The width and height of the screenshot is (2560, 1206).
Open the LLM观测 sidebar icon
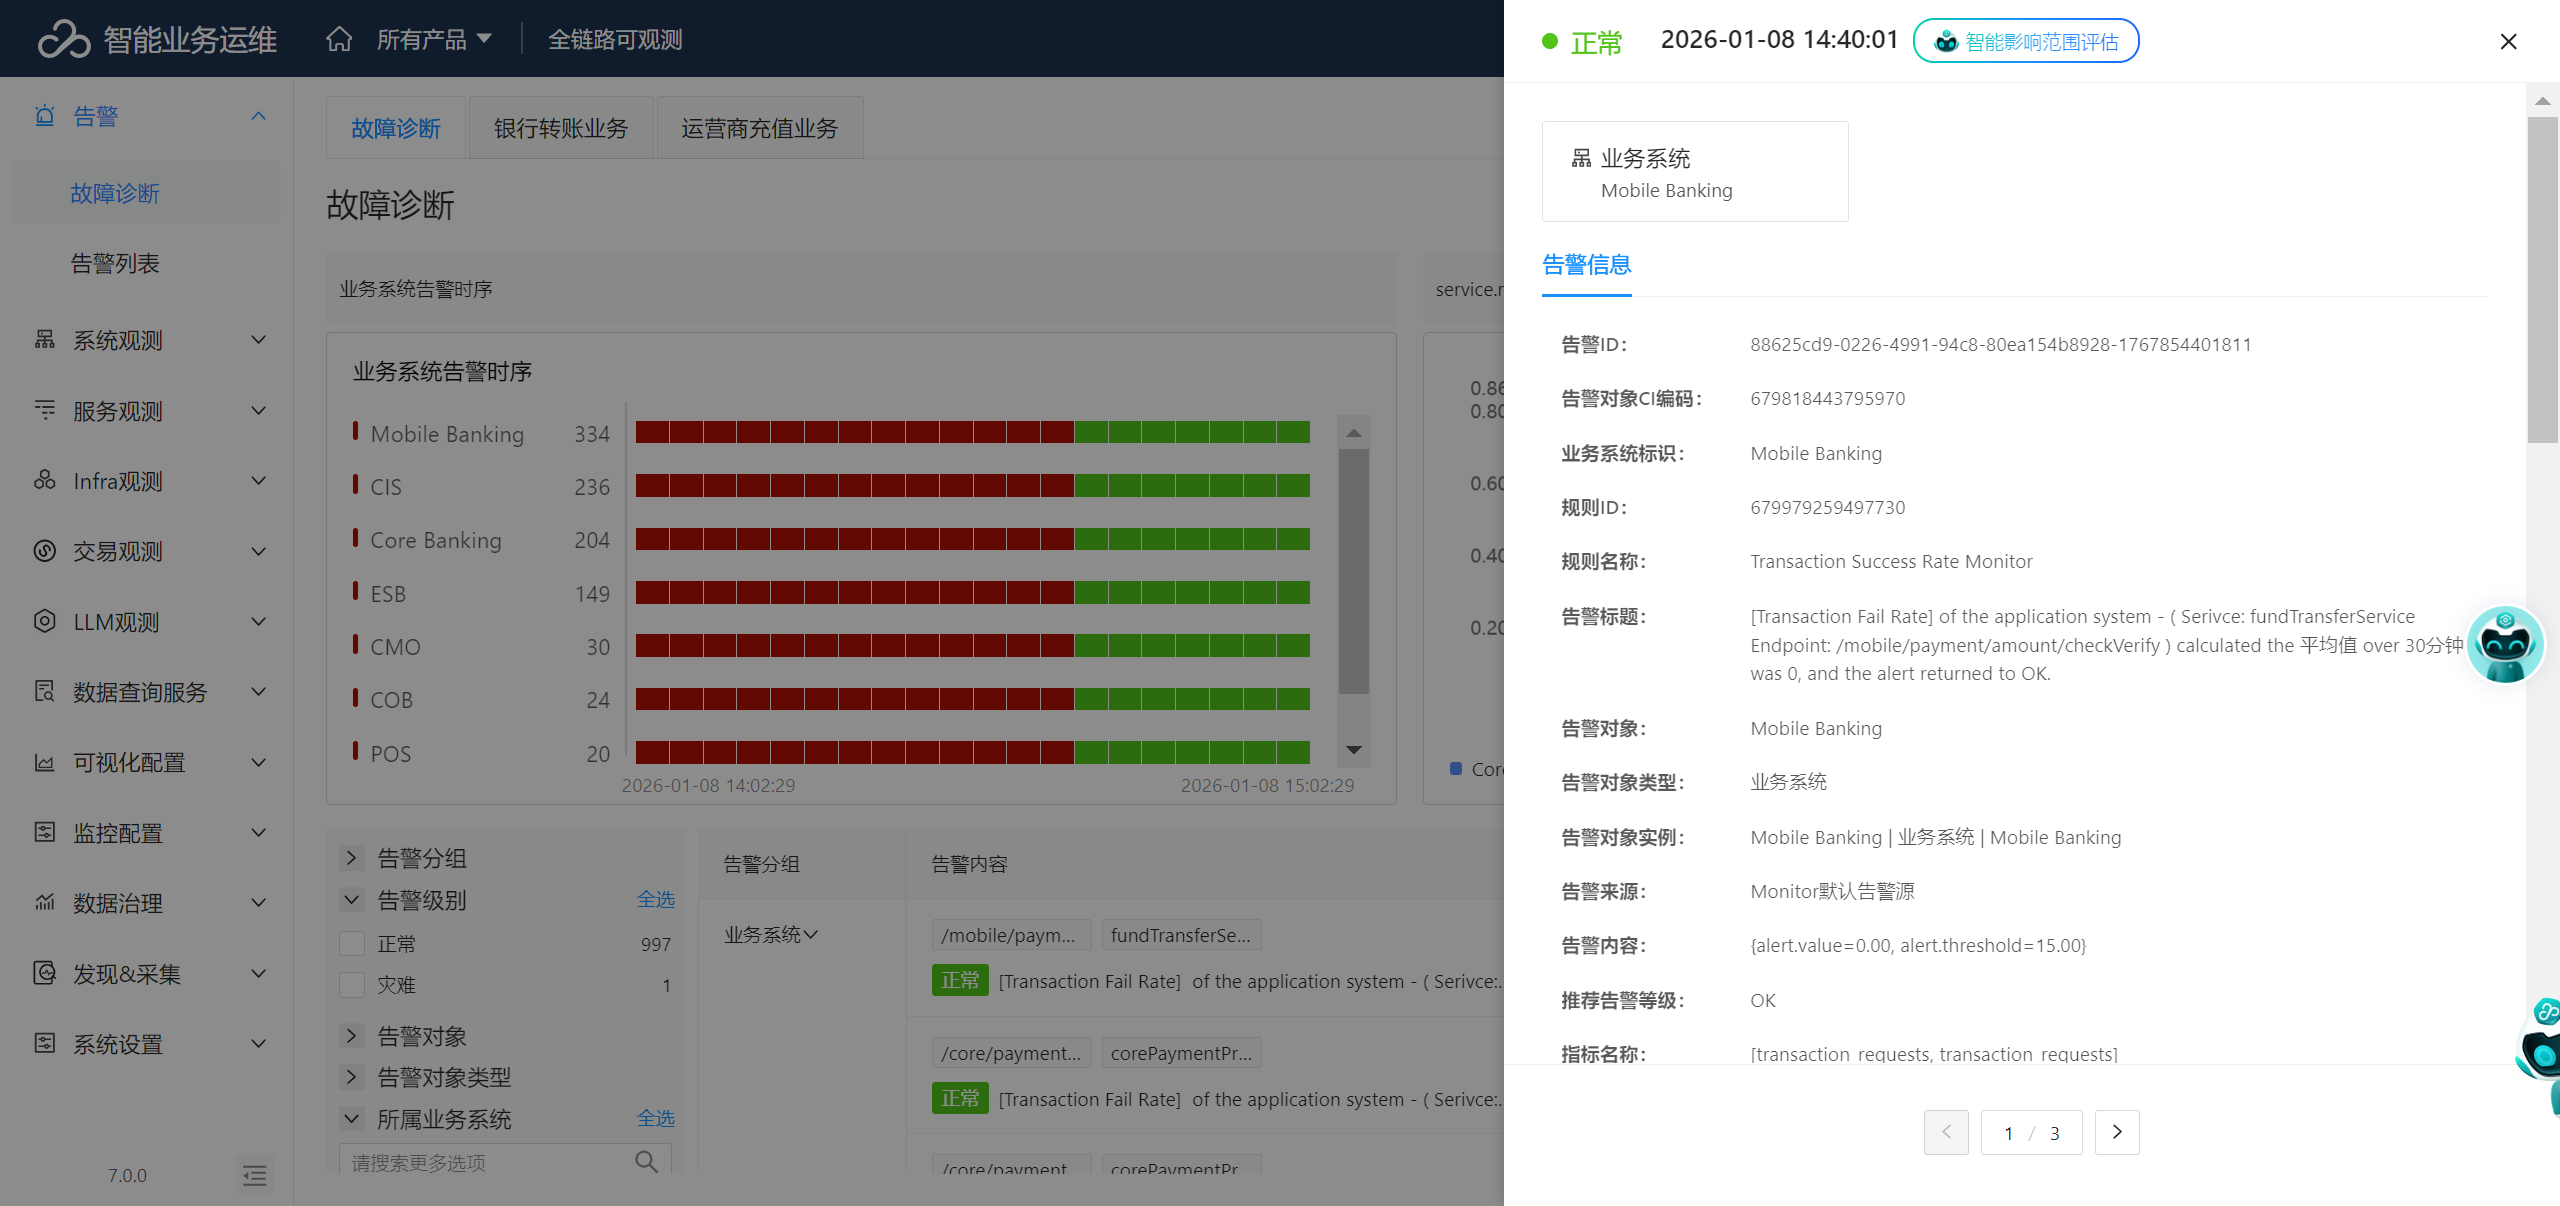(x=45, y=621)
